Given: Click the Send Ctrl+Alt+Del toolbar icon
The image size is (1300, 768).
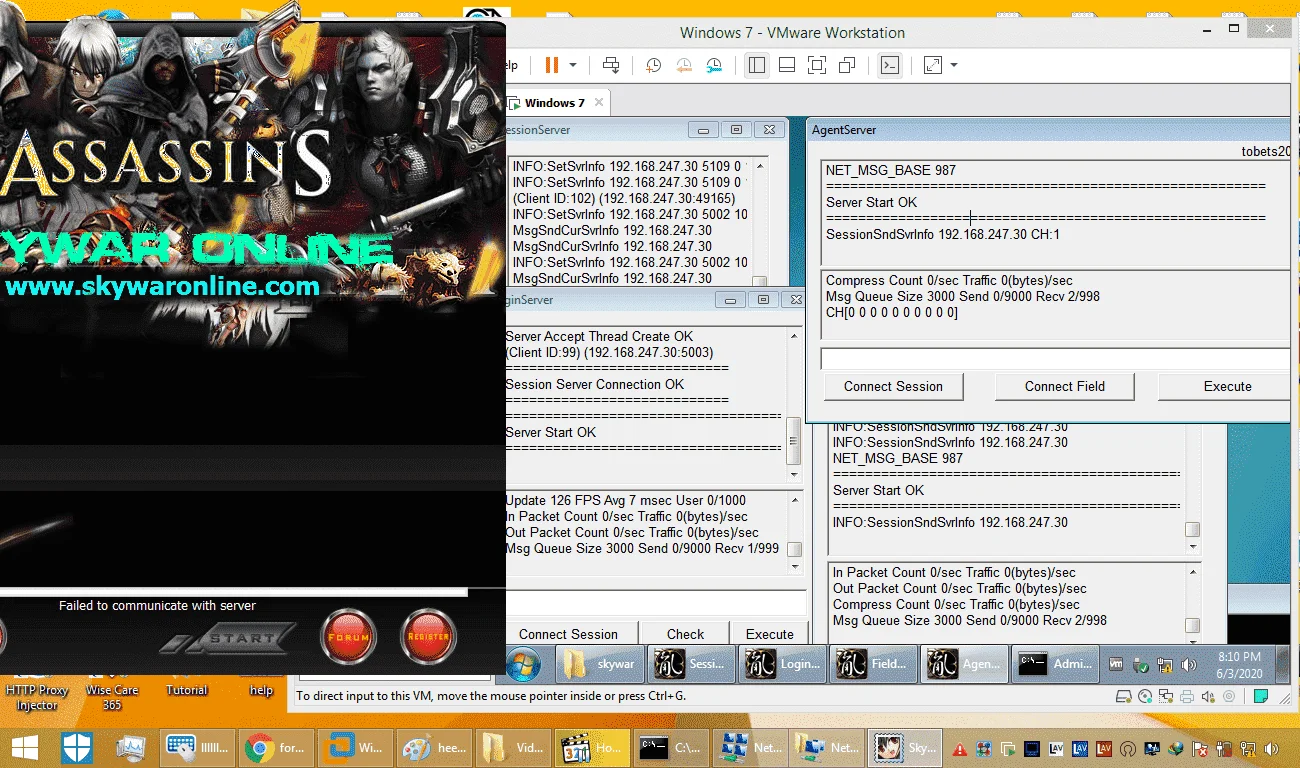Looking at the screenshot, I should coord(611,65).
